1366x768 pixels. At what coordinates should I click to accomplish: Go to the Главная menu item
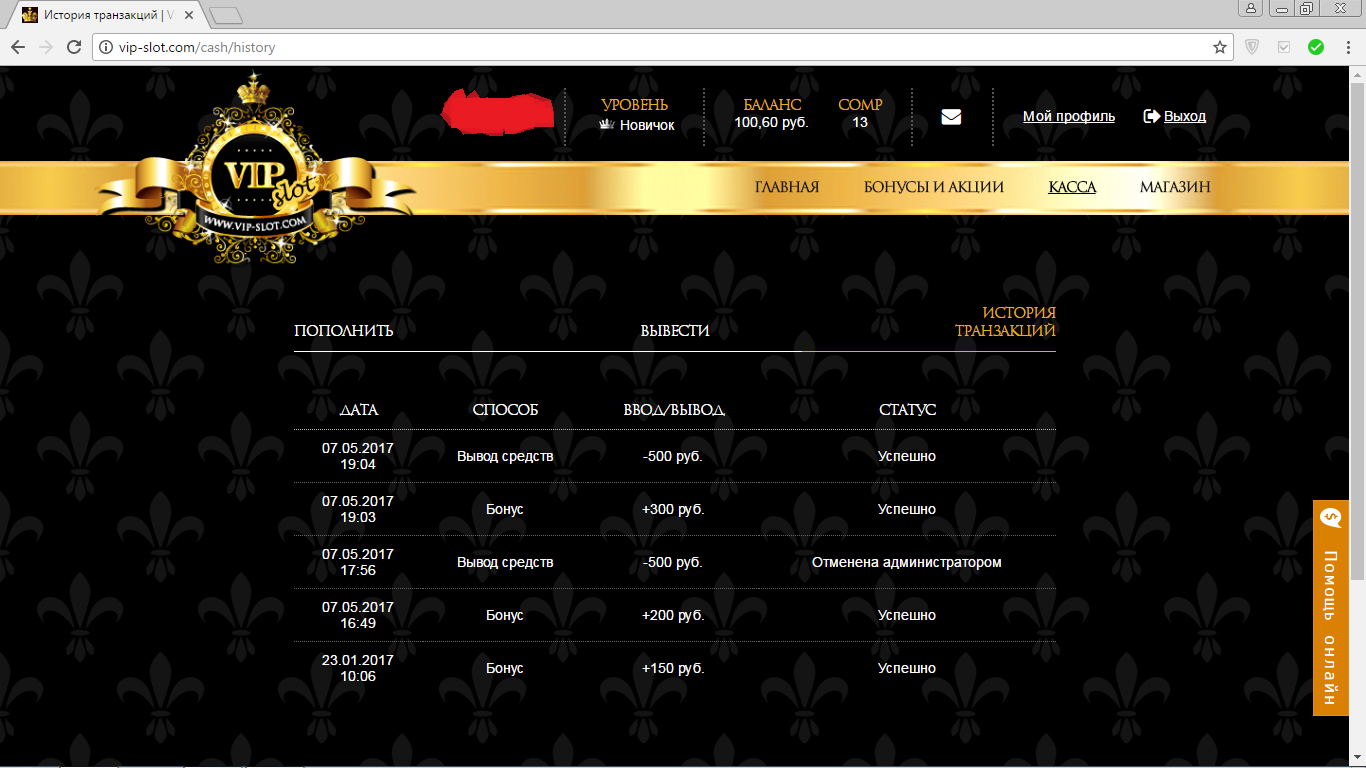786,187
